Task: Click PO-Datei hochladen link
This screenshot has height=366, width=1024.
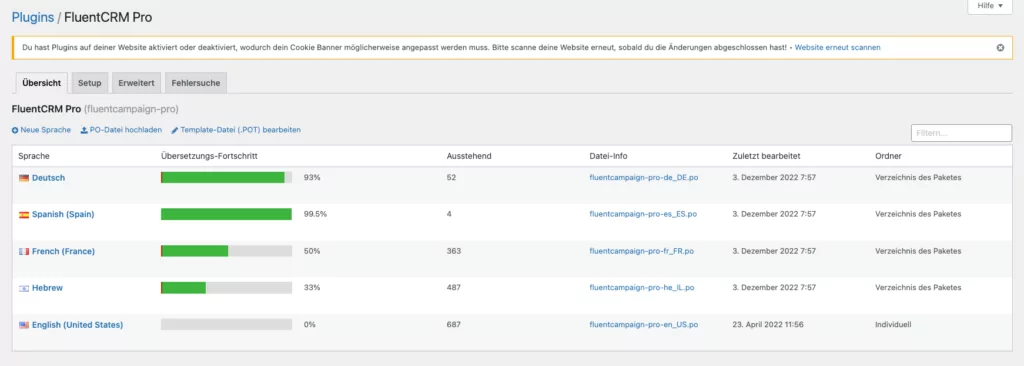Action: [121, 130]
